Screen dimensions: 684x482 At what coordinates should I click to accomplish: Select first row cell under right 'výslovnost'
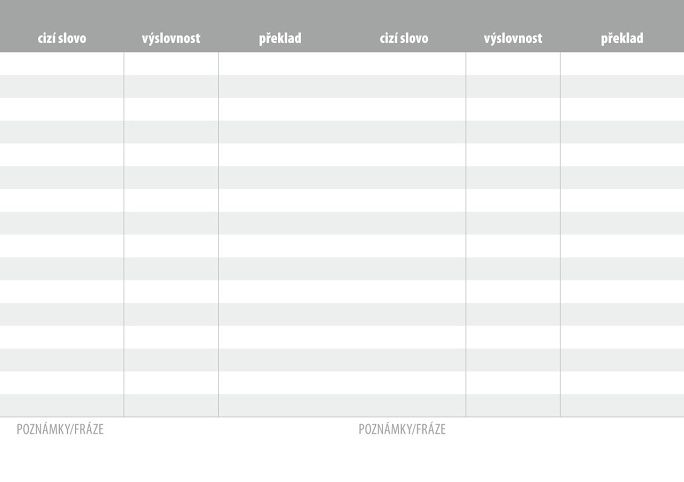(x=513, y=63)
